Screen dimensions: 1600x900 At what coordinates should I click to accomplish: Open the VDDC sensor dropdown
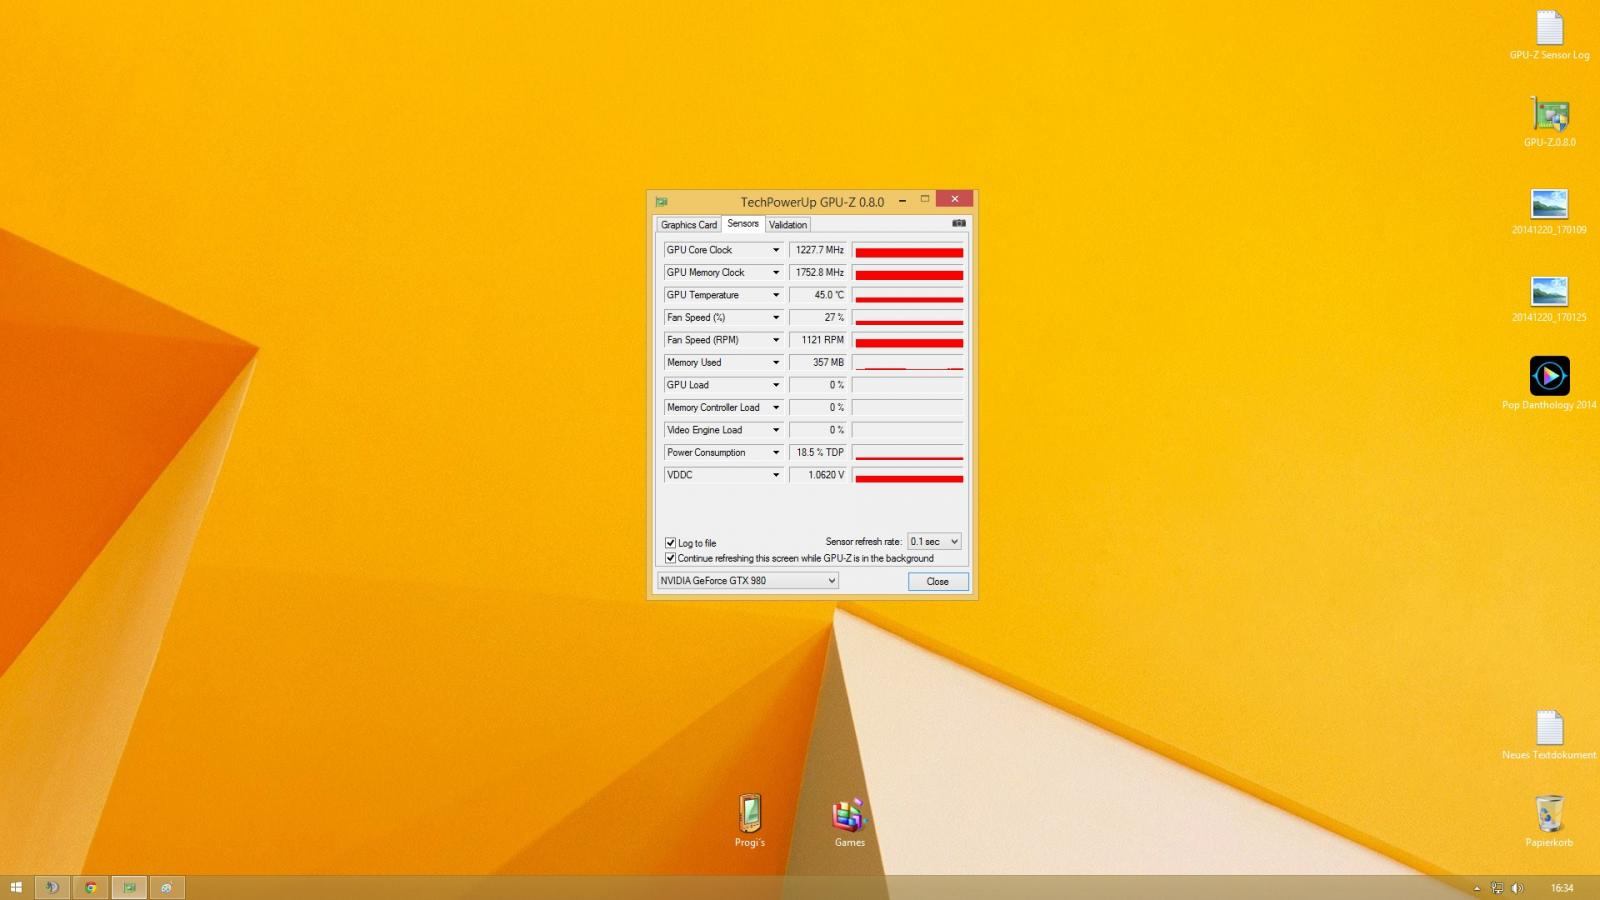pyautogui.click(x=775, y=475)
